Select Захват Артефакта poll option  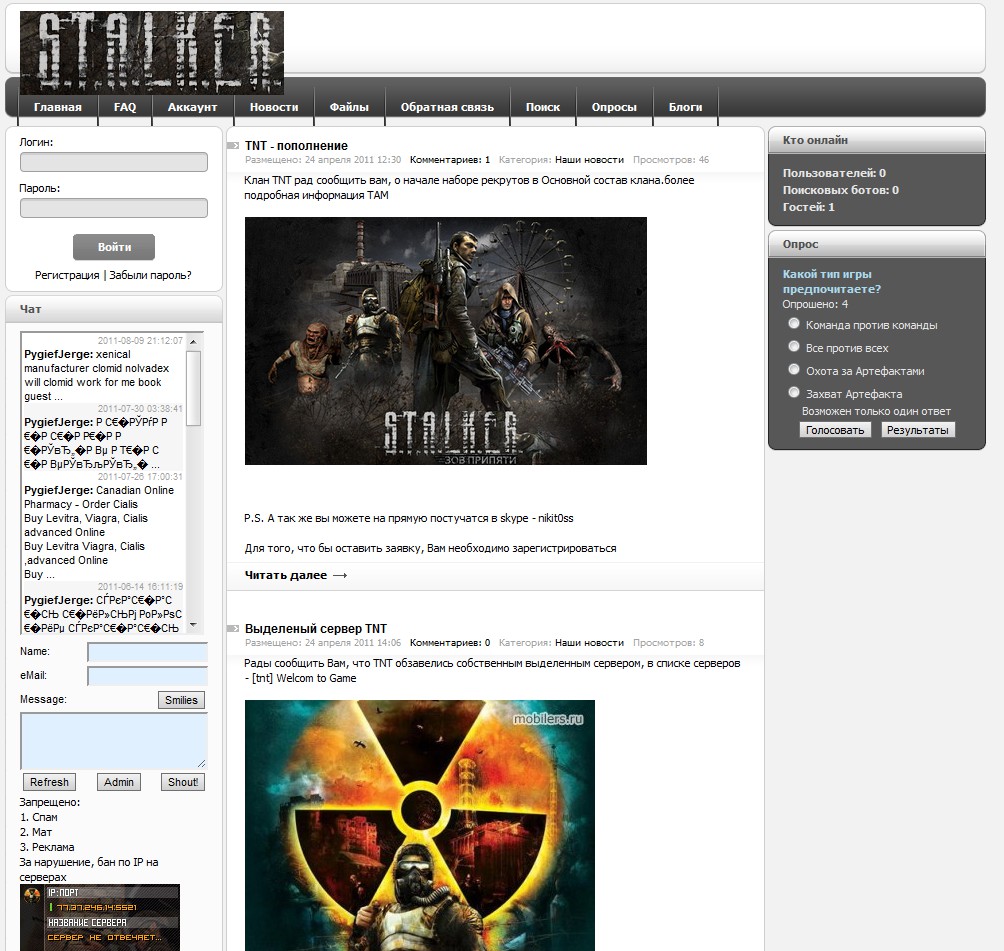coord(794,393)
